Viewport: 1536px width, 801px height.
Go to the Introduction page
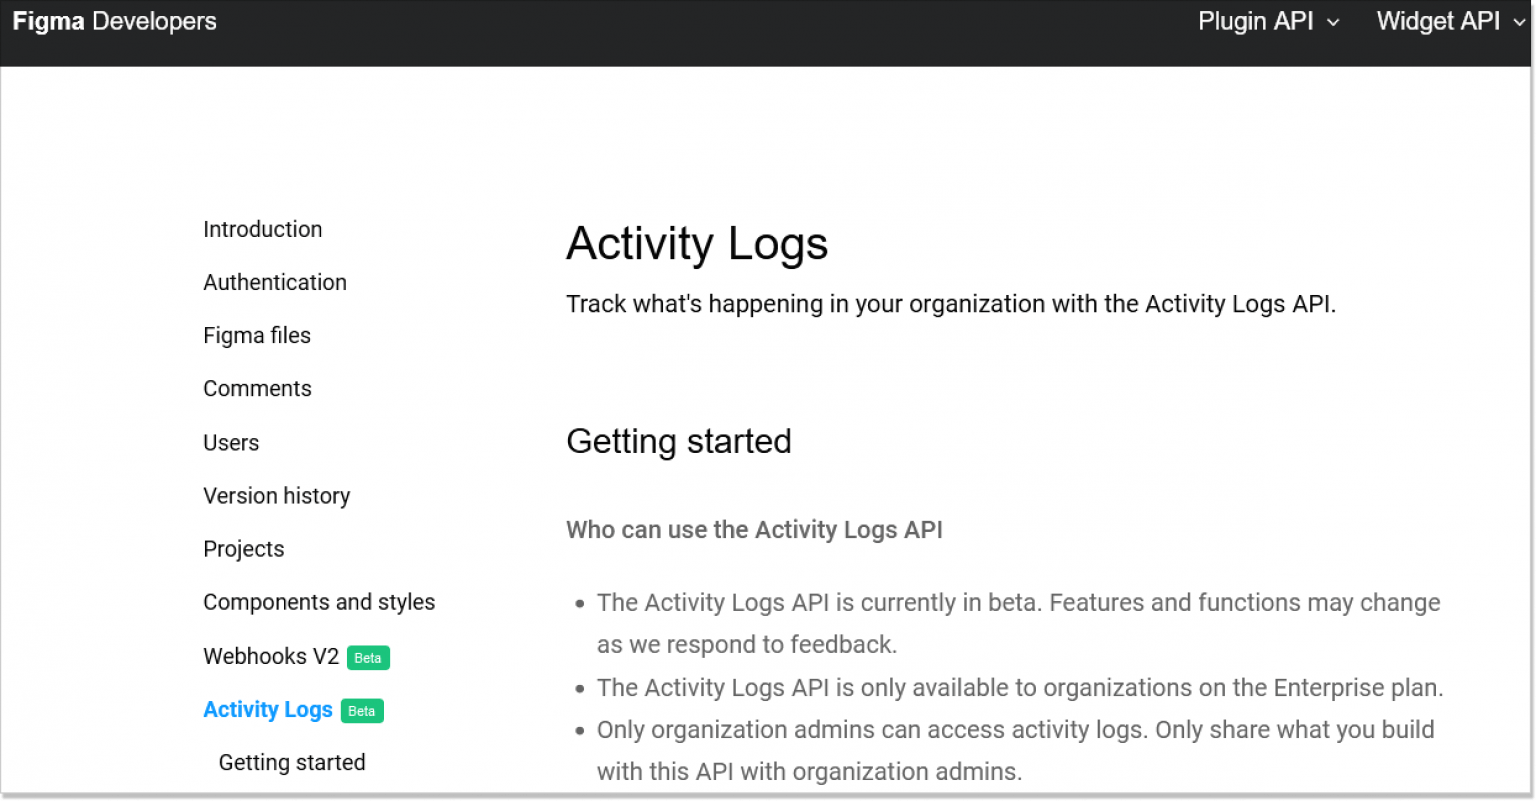(x=262, y=229)
